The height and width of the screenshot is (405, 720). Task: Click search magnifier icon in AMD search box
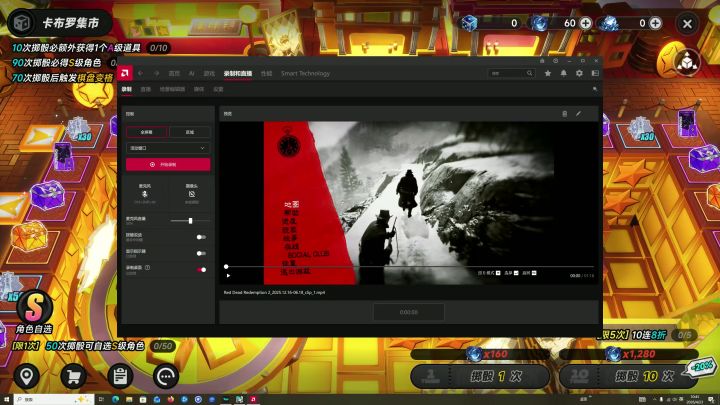click(529, 73)
